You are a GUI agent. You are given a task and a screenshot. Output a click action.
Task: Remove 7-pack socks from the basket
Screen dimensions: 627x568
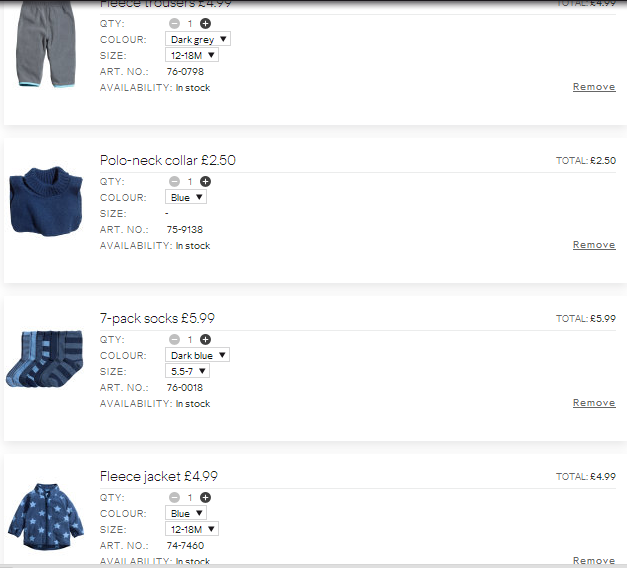[x=594, y=403]
